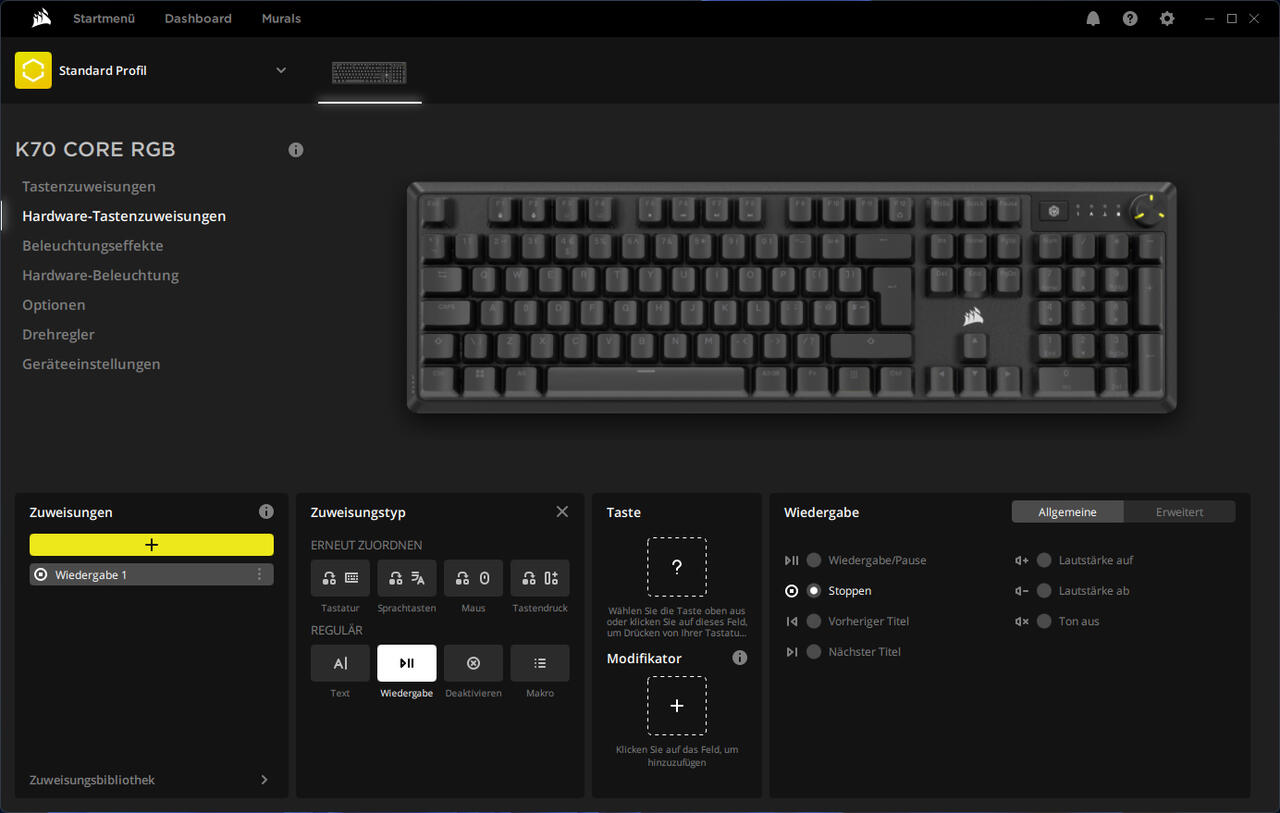The height and width of the screenshot is (813, 1280).
Task: Add new assignment with yellow plus button
Action: point(151,544)
